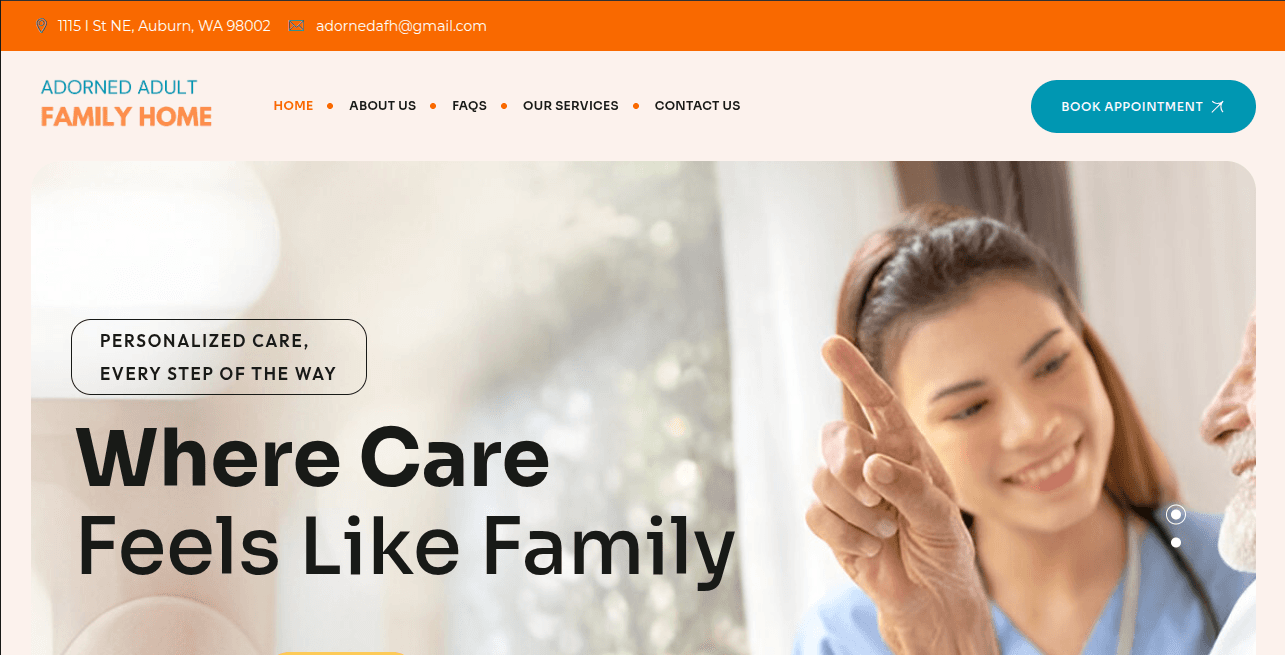Click the adornedafh@gmail.com email link
Viewport: 1285px width, 655px height.
pyautogui.click(x=401, y=26)
